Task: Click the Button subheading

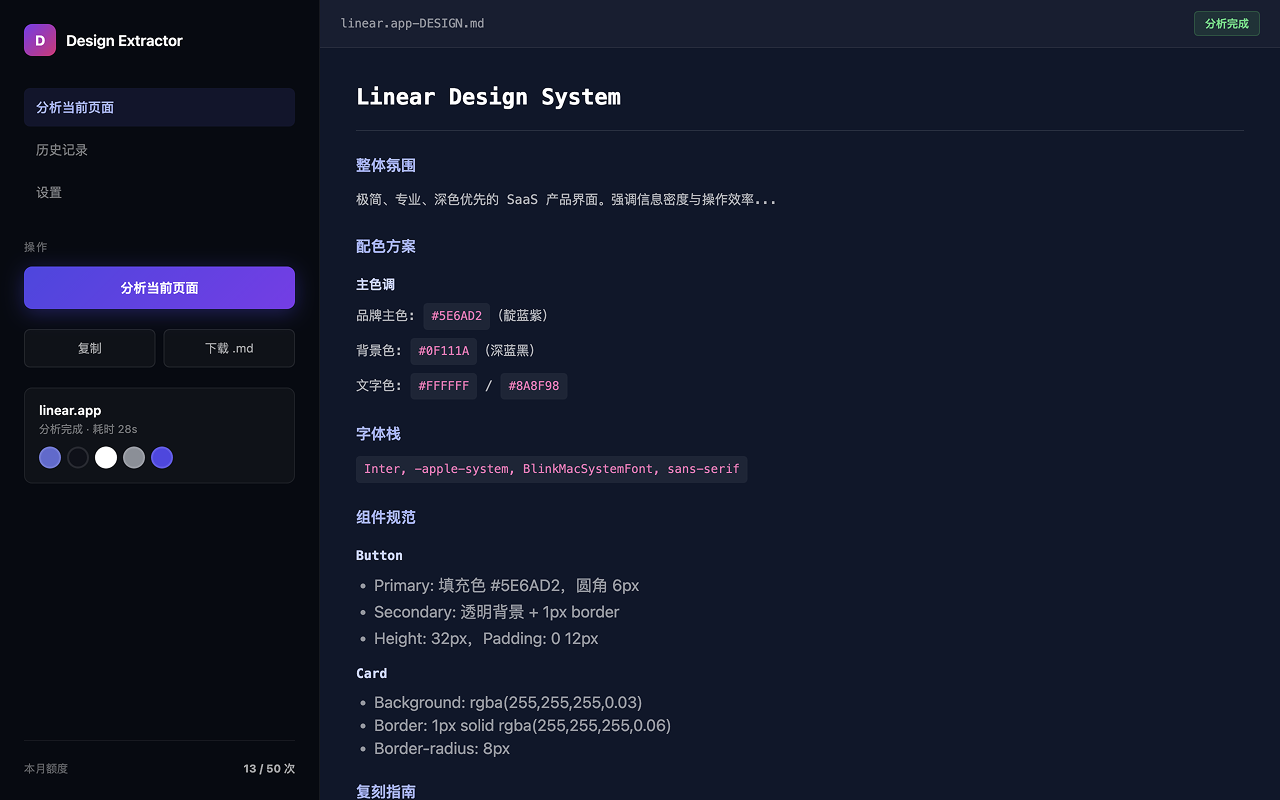Action: tap(379, 555)
